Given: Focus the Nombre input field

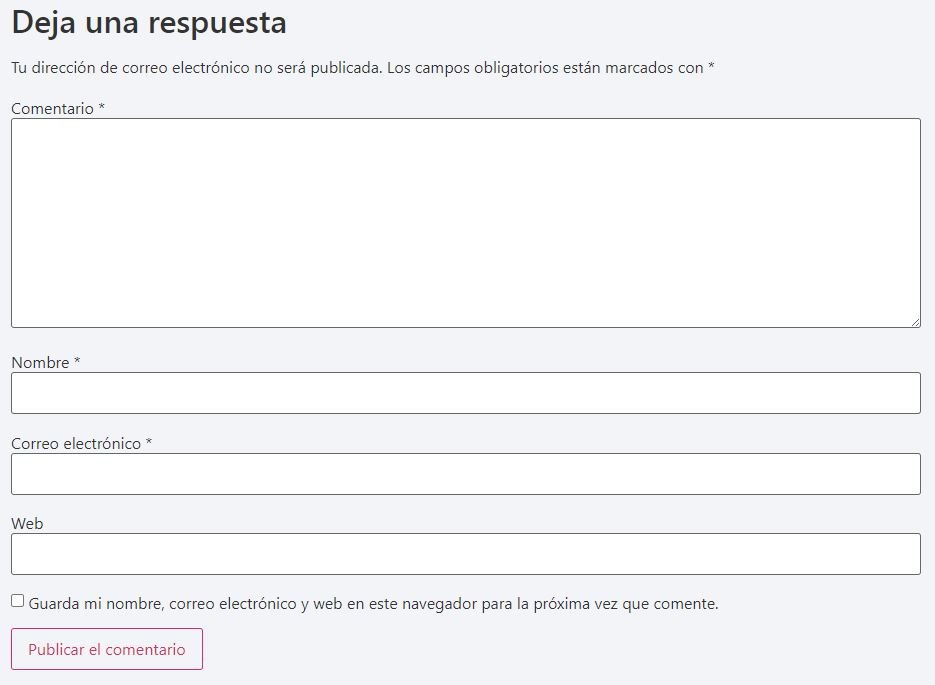Looking at the screenshot, I should [x=465, y=393].
